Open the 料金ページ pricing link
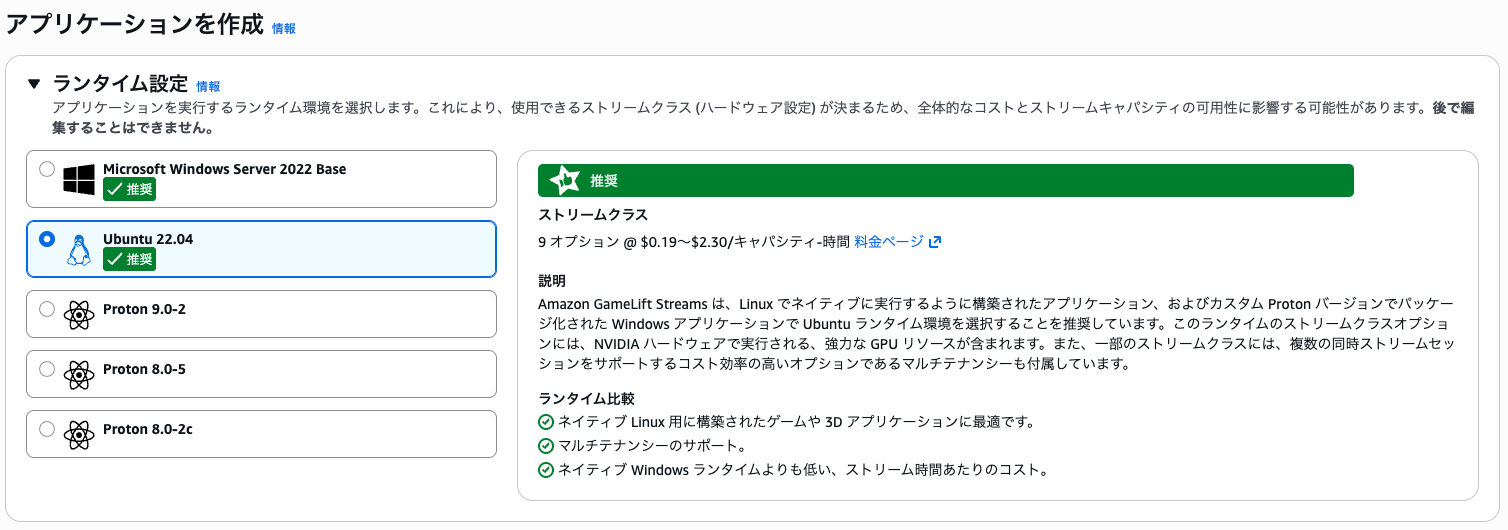 coord(889,242)
